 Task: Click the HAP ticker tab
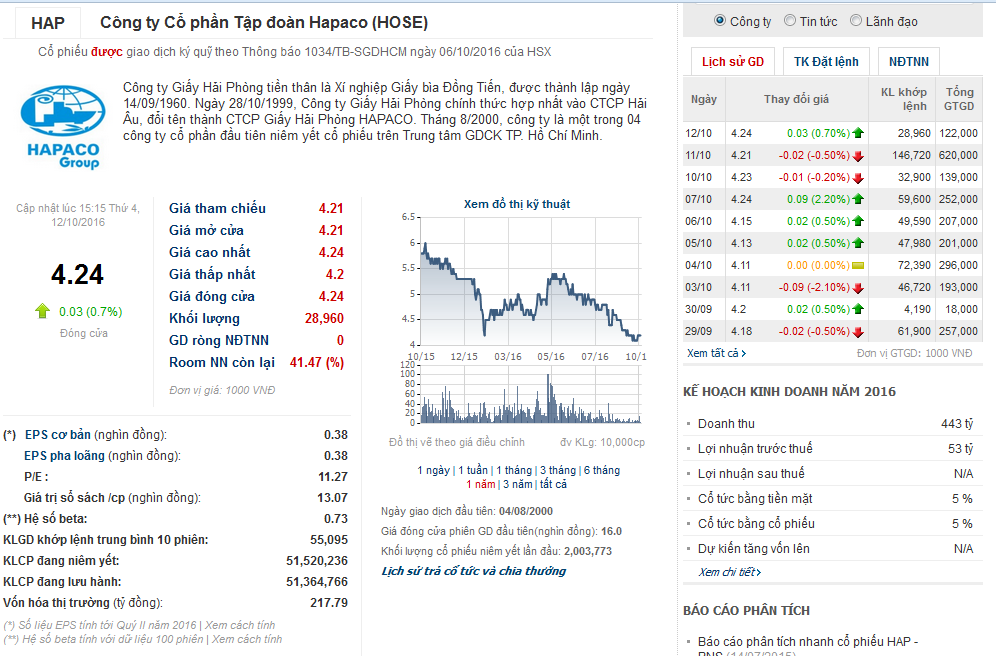pyautogui.click(x=48, y=23)
